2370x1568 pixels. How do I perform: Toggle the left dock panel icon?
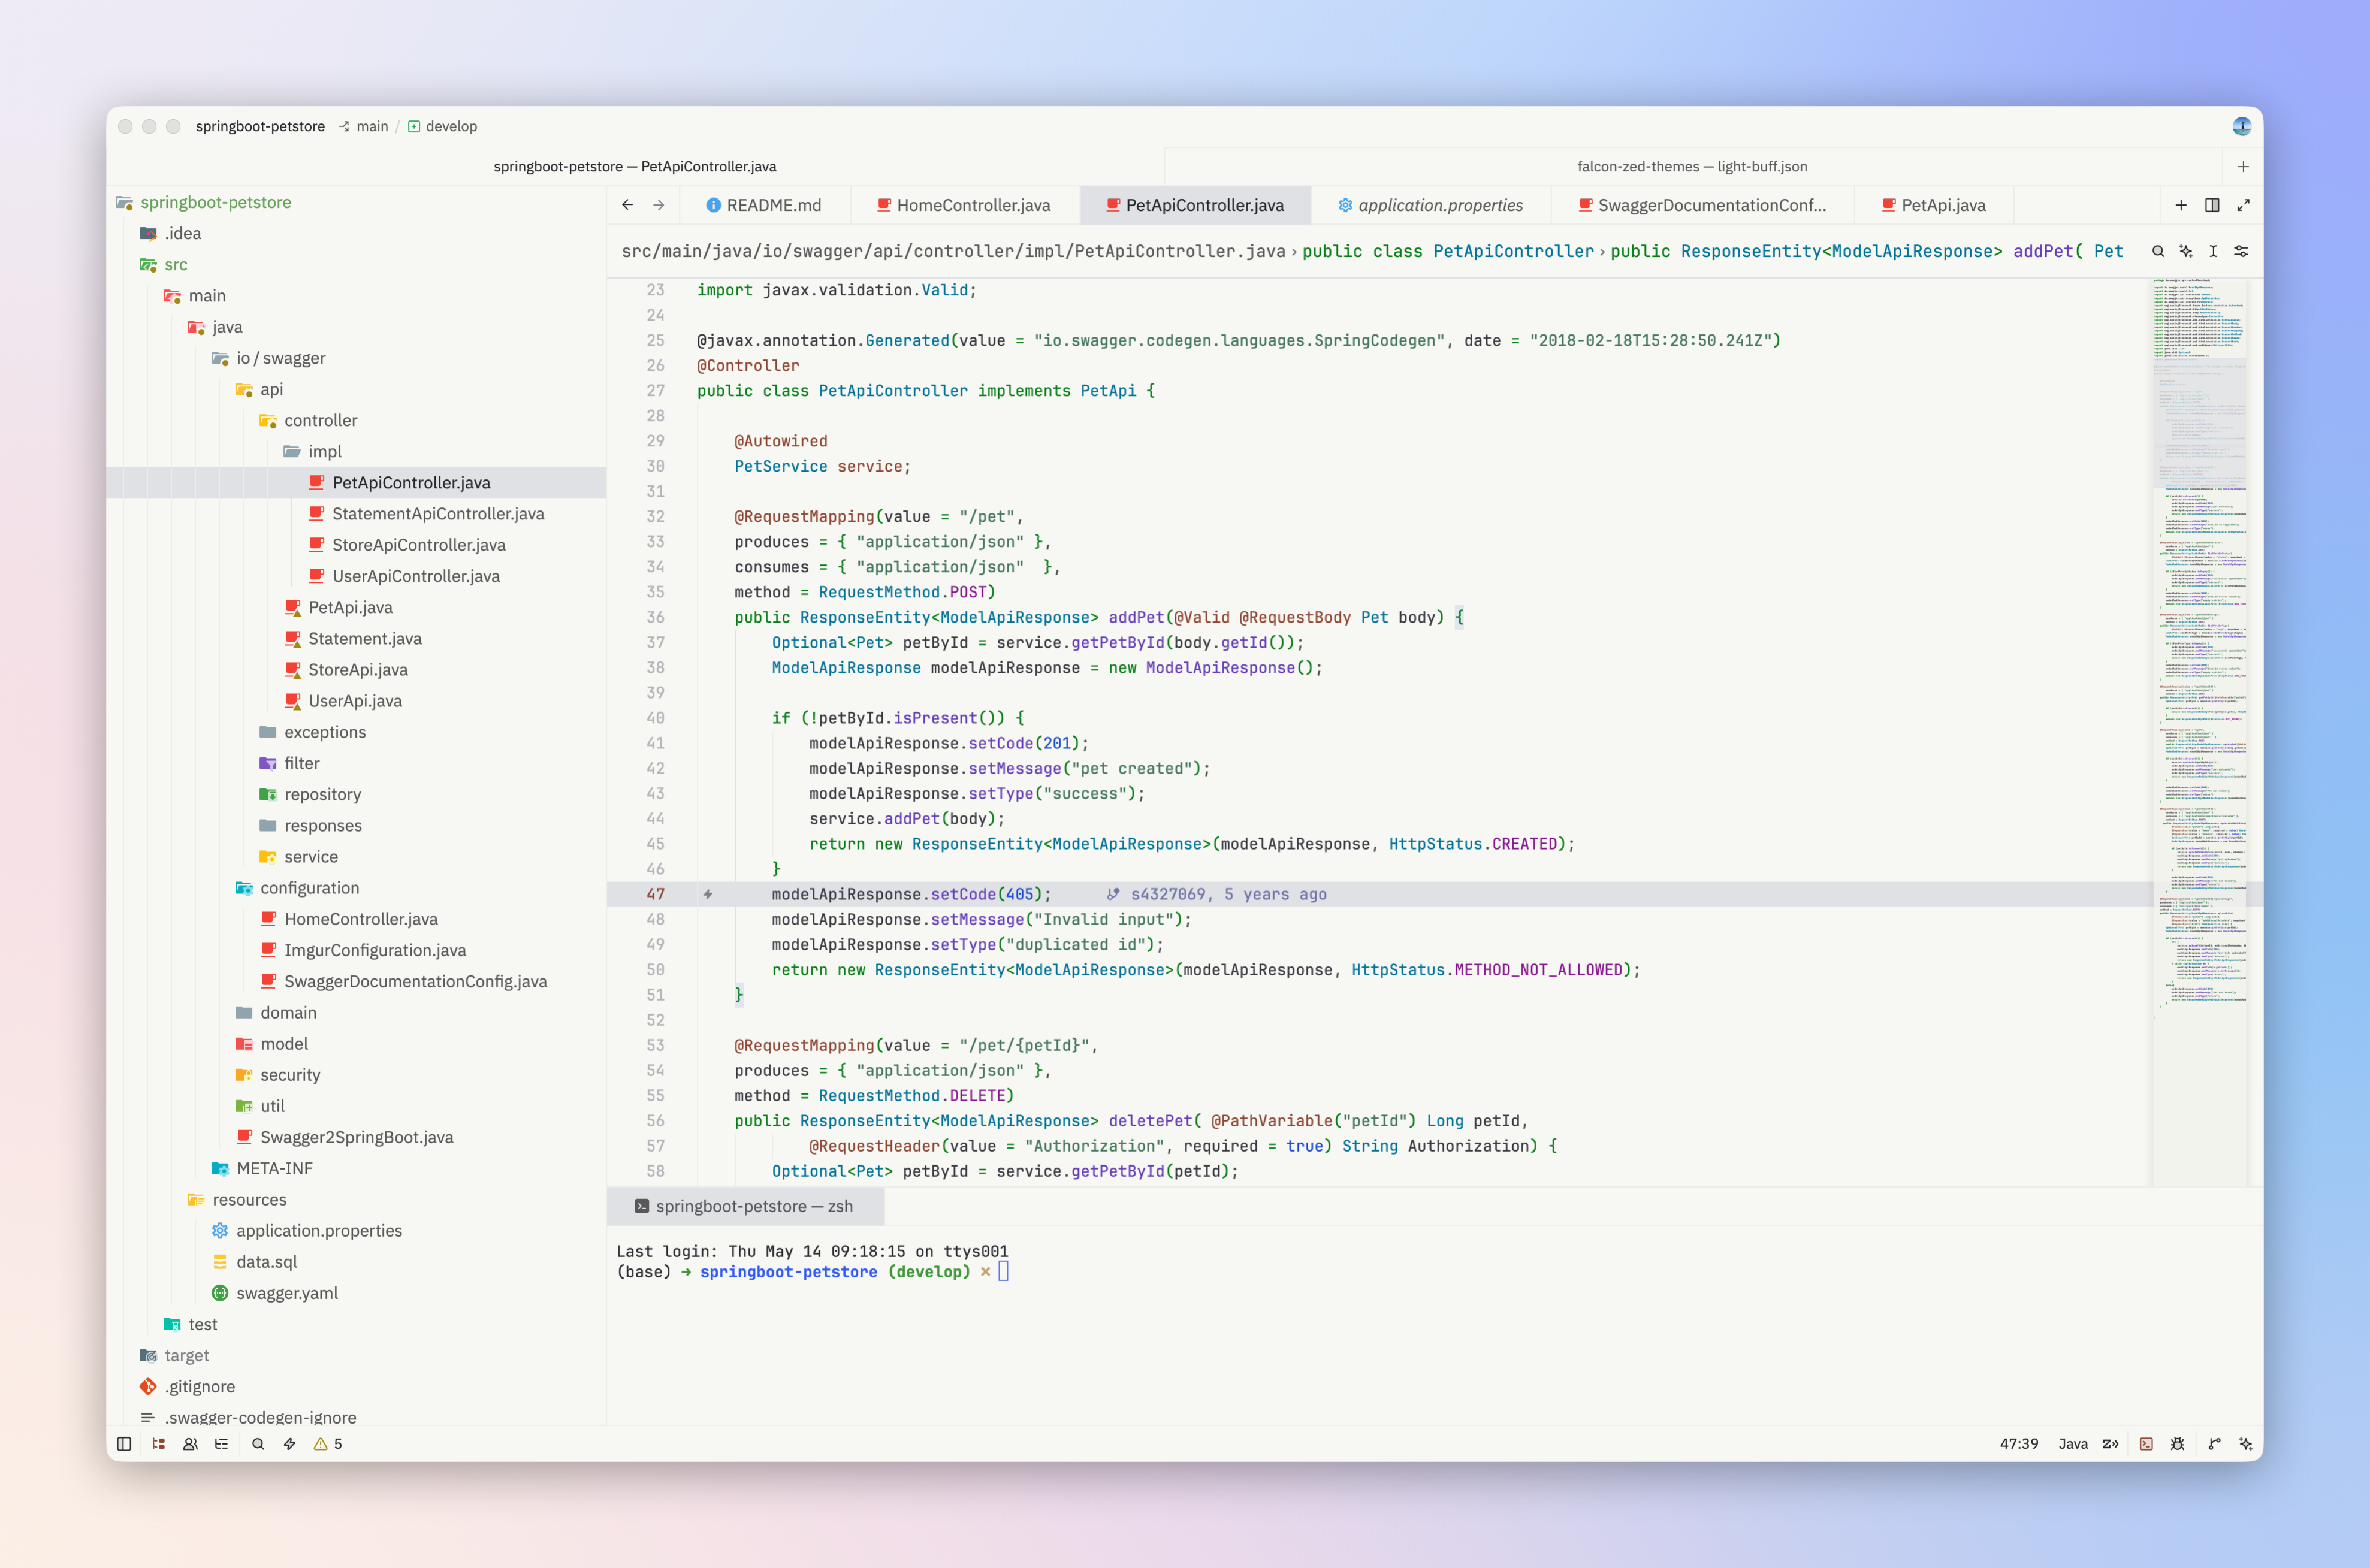124,1444
